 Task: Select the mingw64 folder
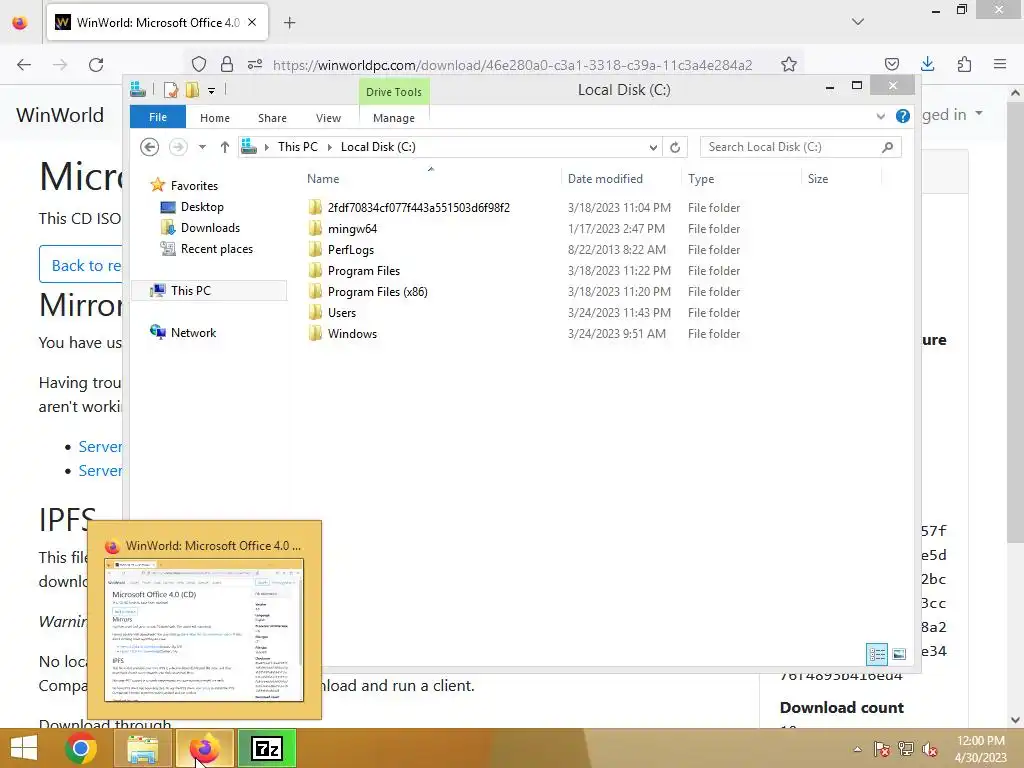(352, 229)
